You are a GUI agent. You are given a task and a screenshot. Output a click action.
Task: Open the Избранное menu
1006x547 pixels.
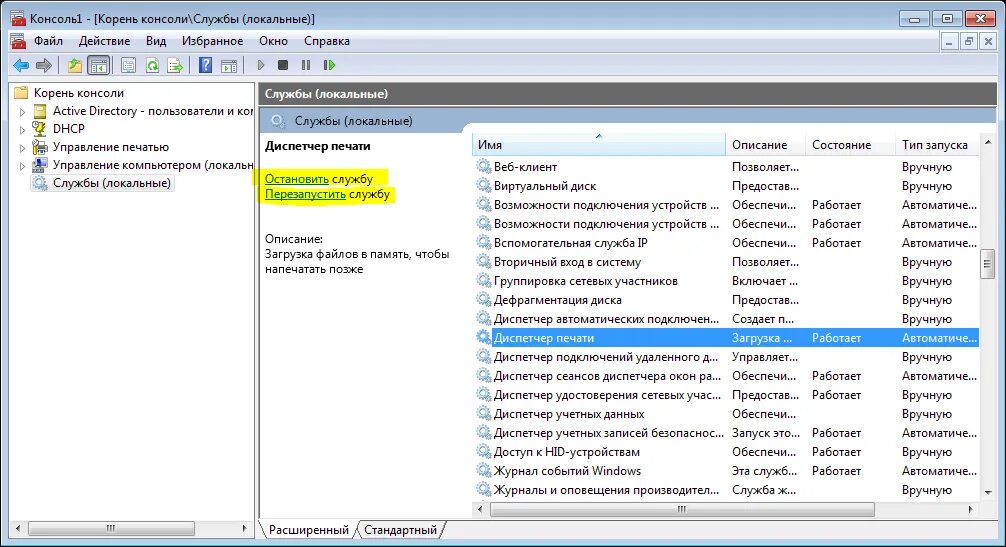point(212,41)
